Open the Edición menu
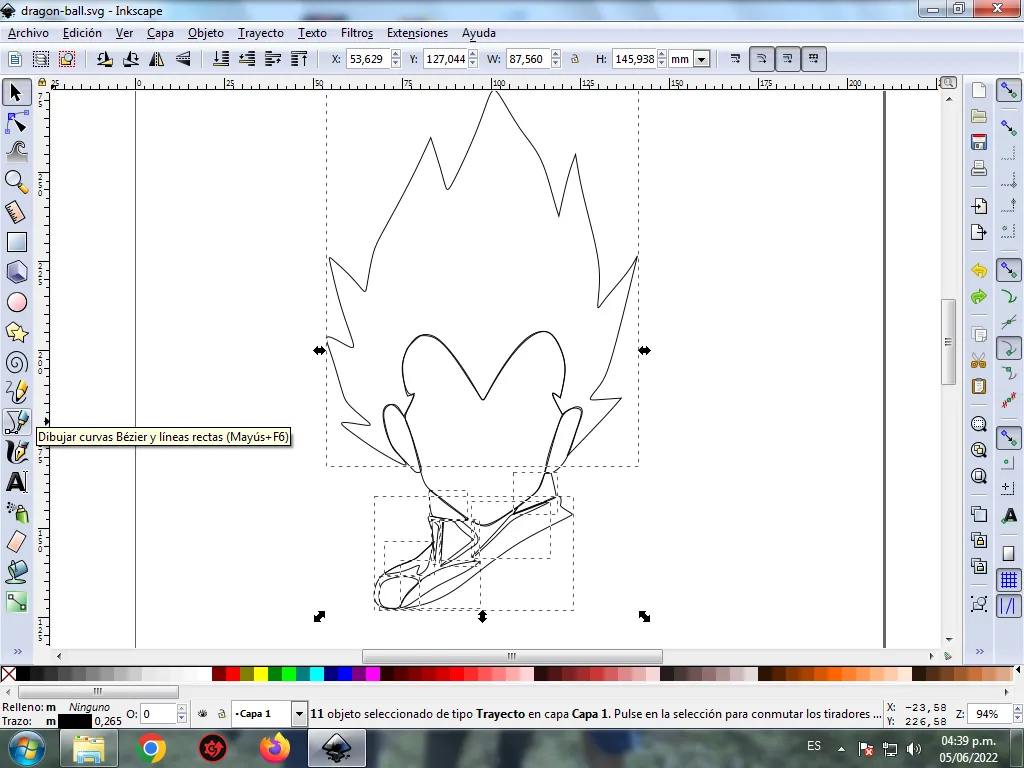Screen dimensions: 1024x768 coord(82,33)
